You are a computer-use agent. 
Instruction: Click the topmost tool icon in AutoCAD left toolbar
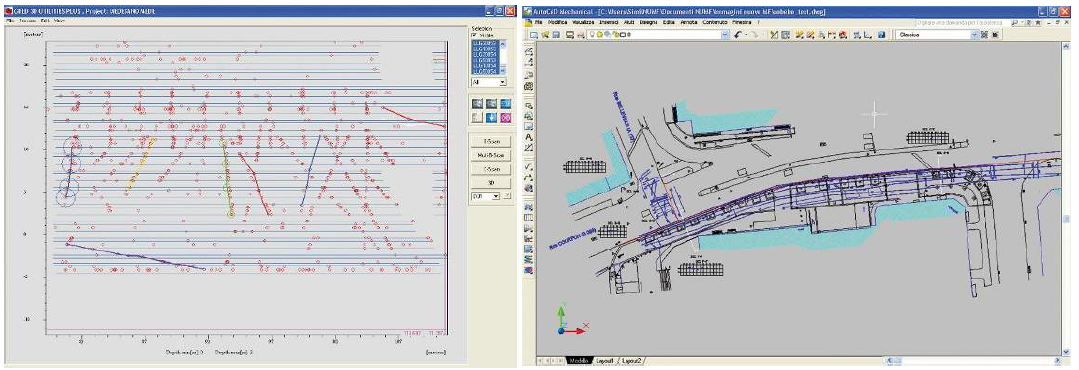pyautogui.click(x=528, y=52)
